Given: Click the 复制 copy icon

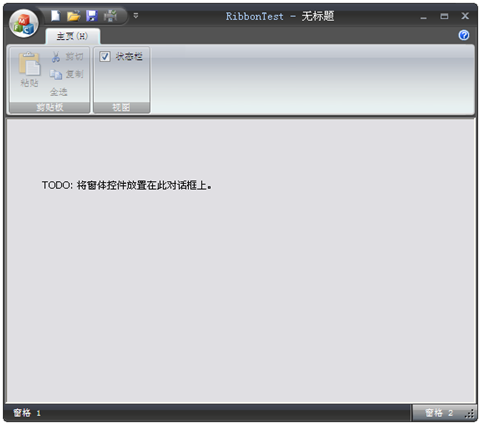Looking at the screenshot, I should point(56,74).
